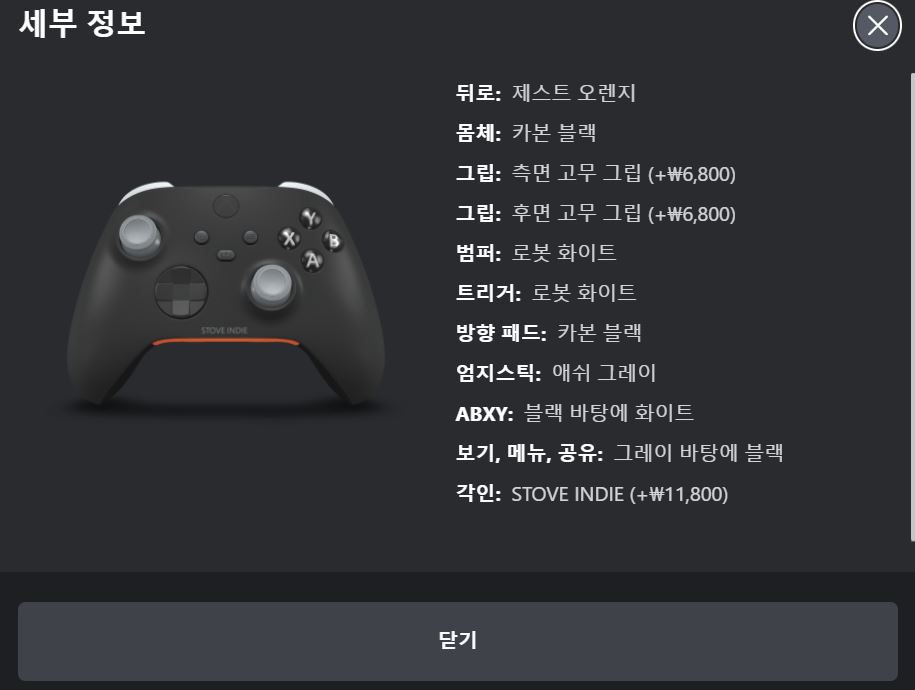
Task: Click the Xbox button on the controller
Action: click(226, 205)
